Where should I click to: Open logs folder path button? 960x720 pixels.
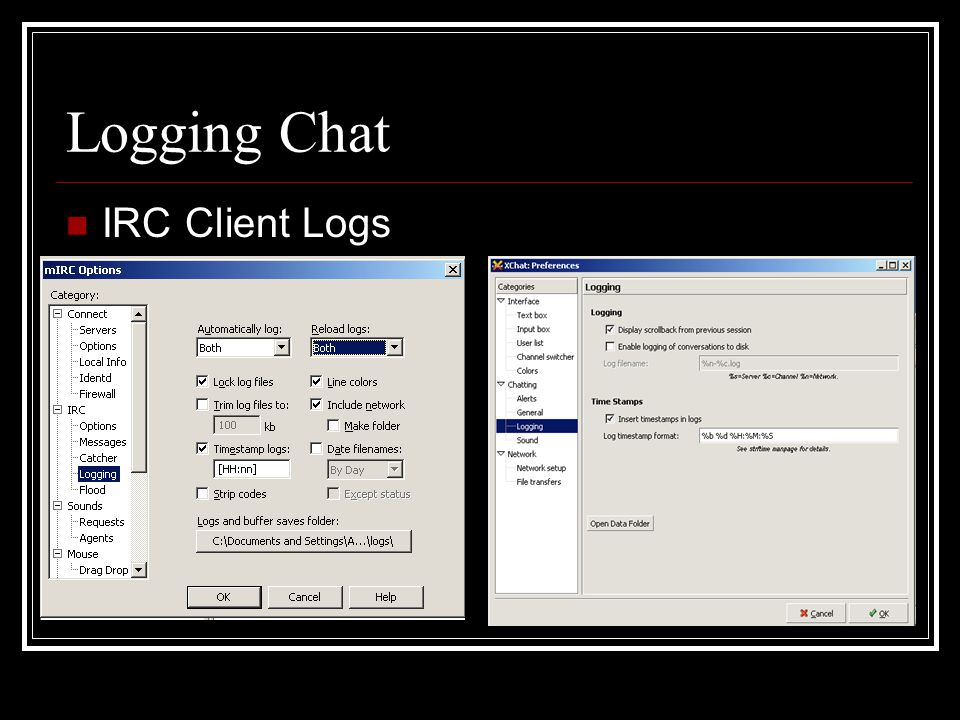click(304, 541)
